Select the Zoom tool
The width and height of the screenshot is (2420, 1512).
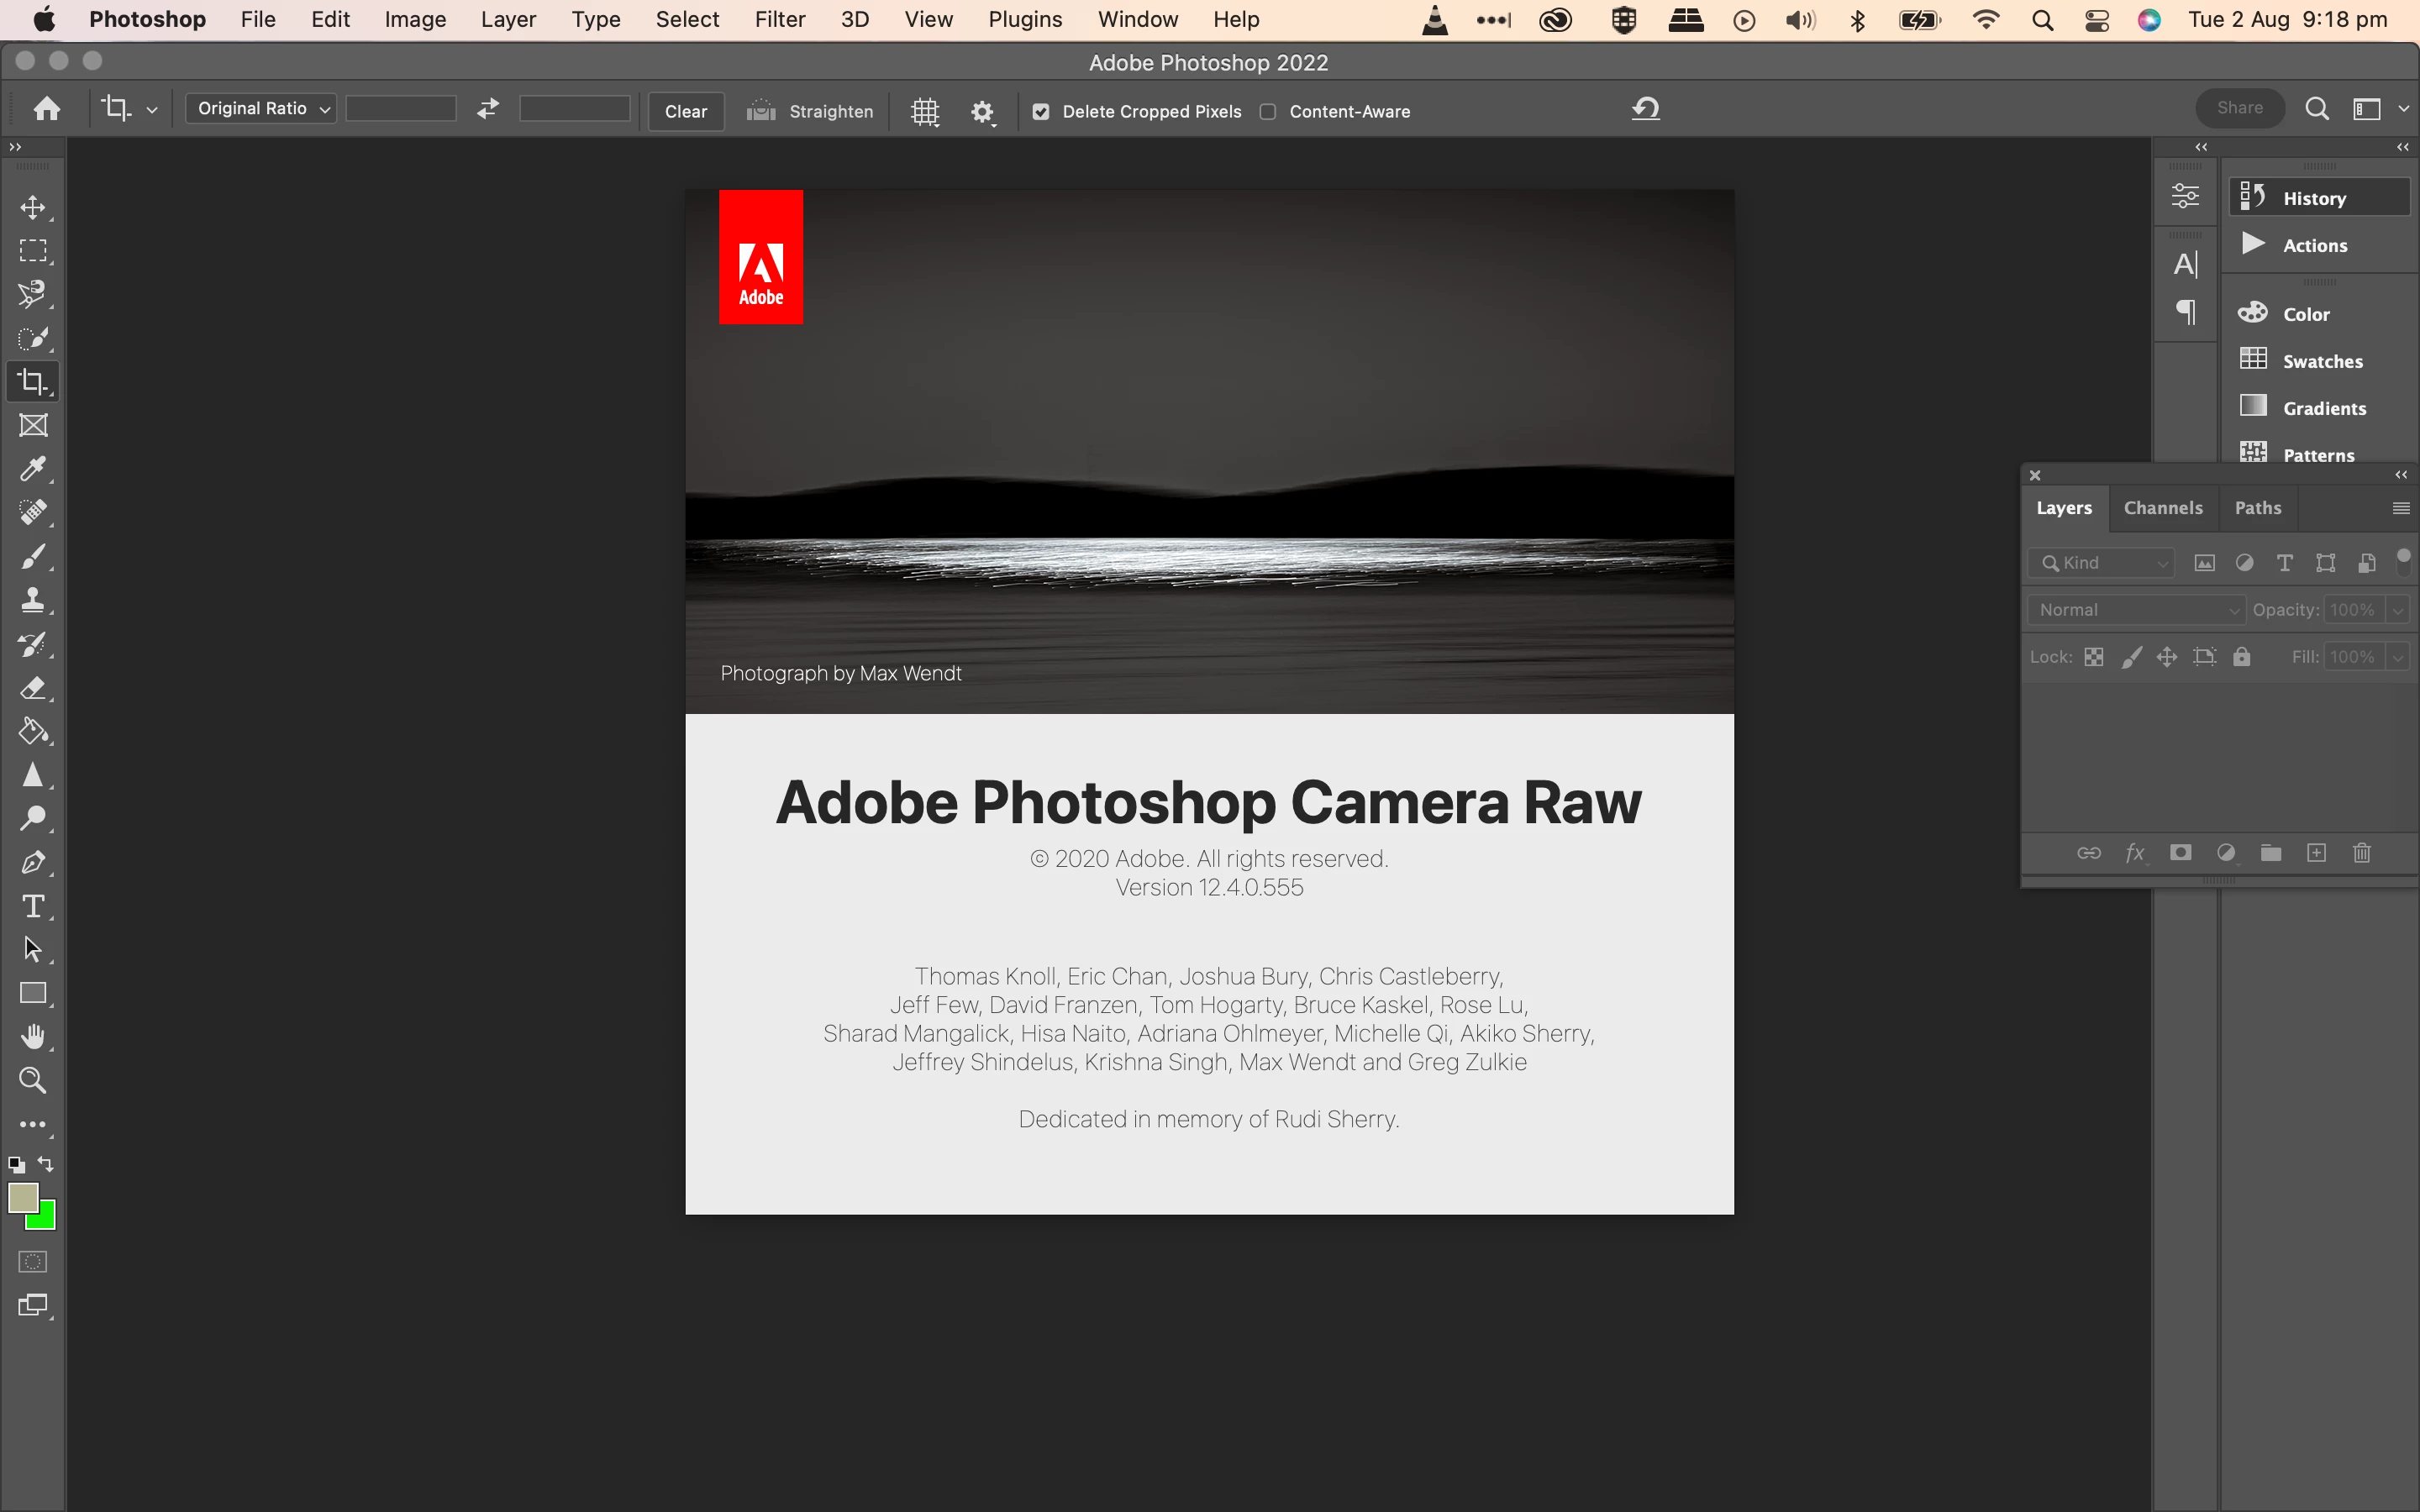(33, 1081)
